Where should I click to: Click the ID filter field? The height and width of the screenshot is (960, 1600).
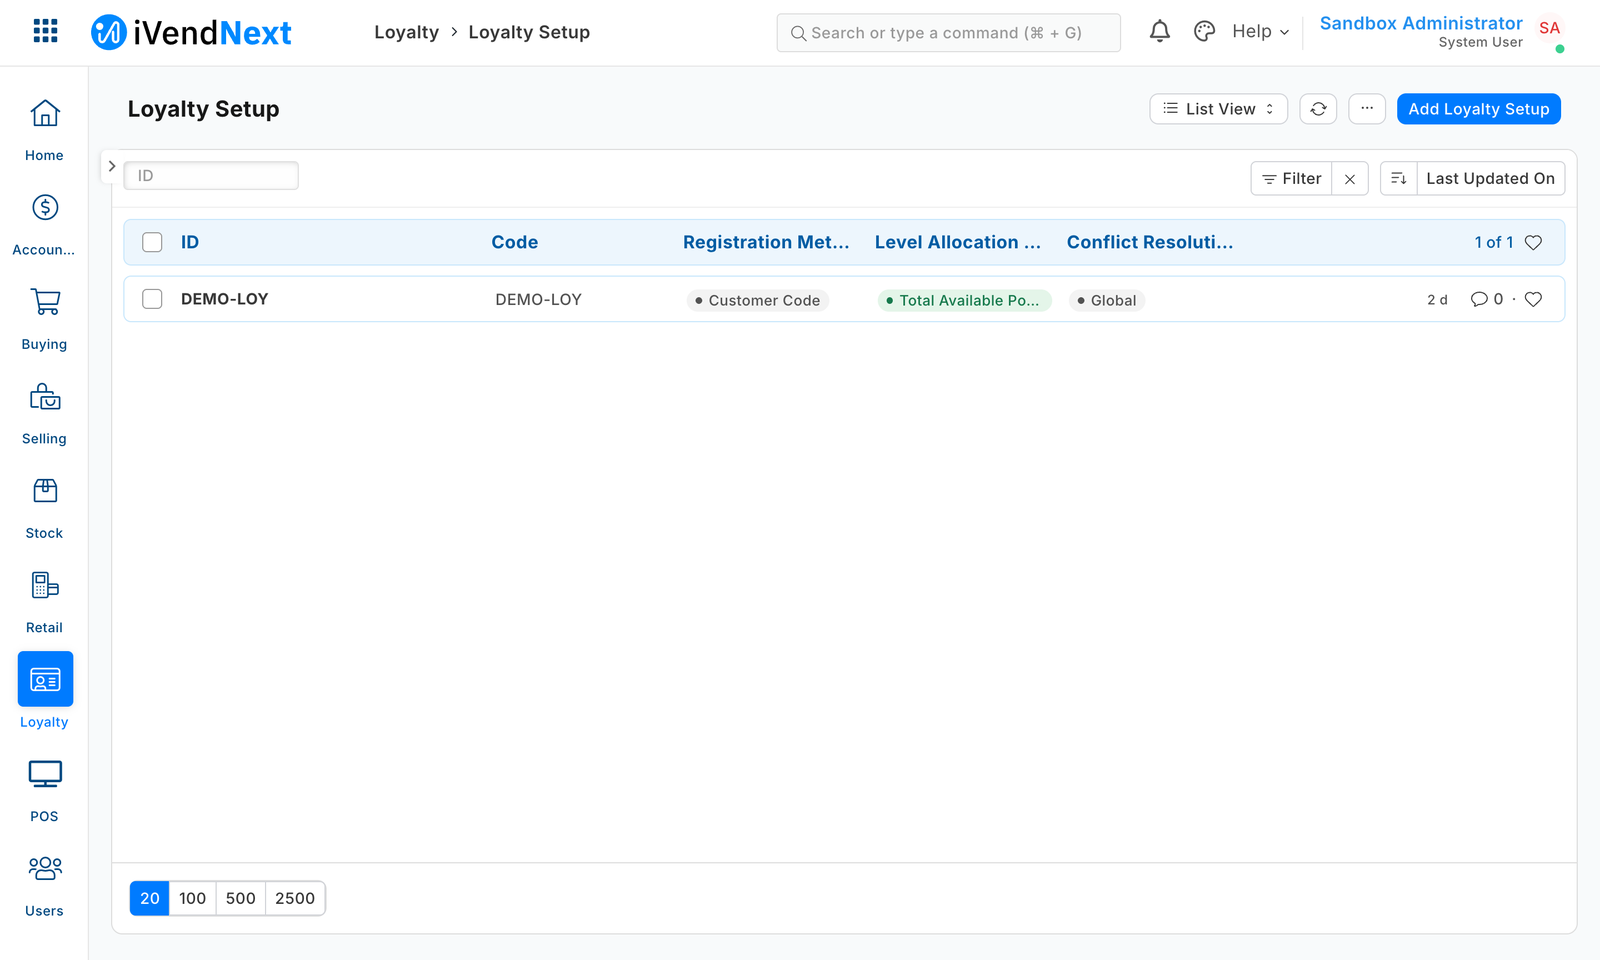click(211, 176)
